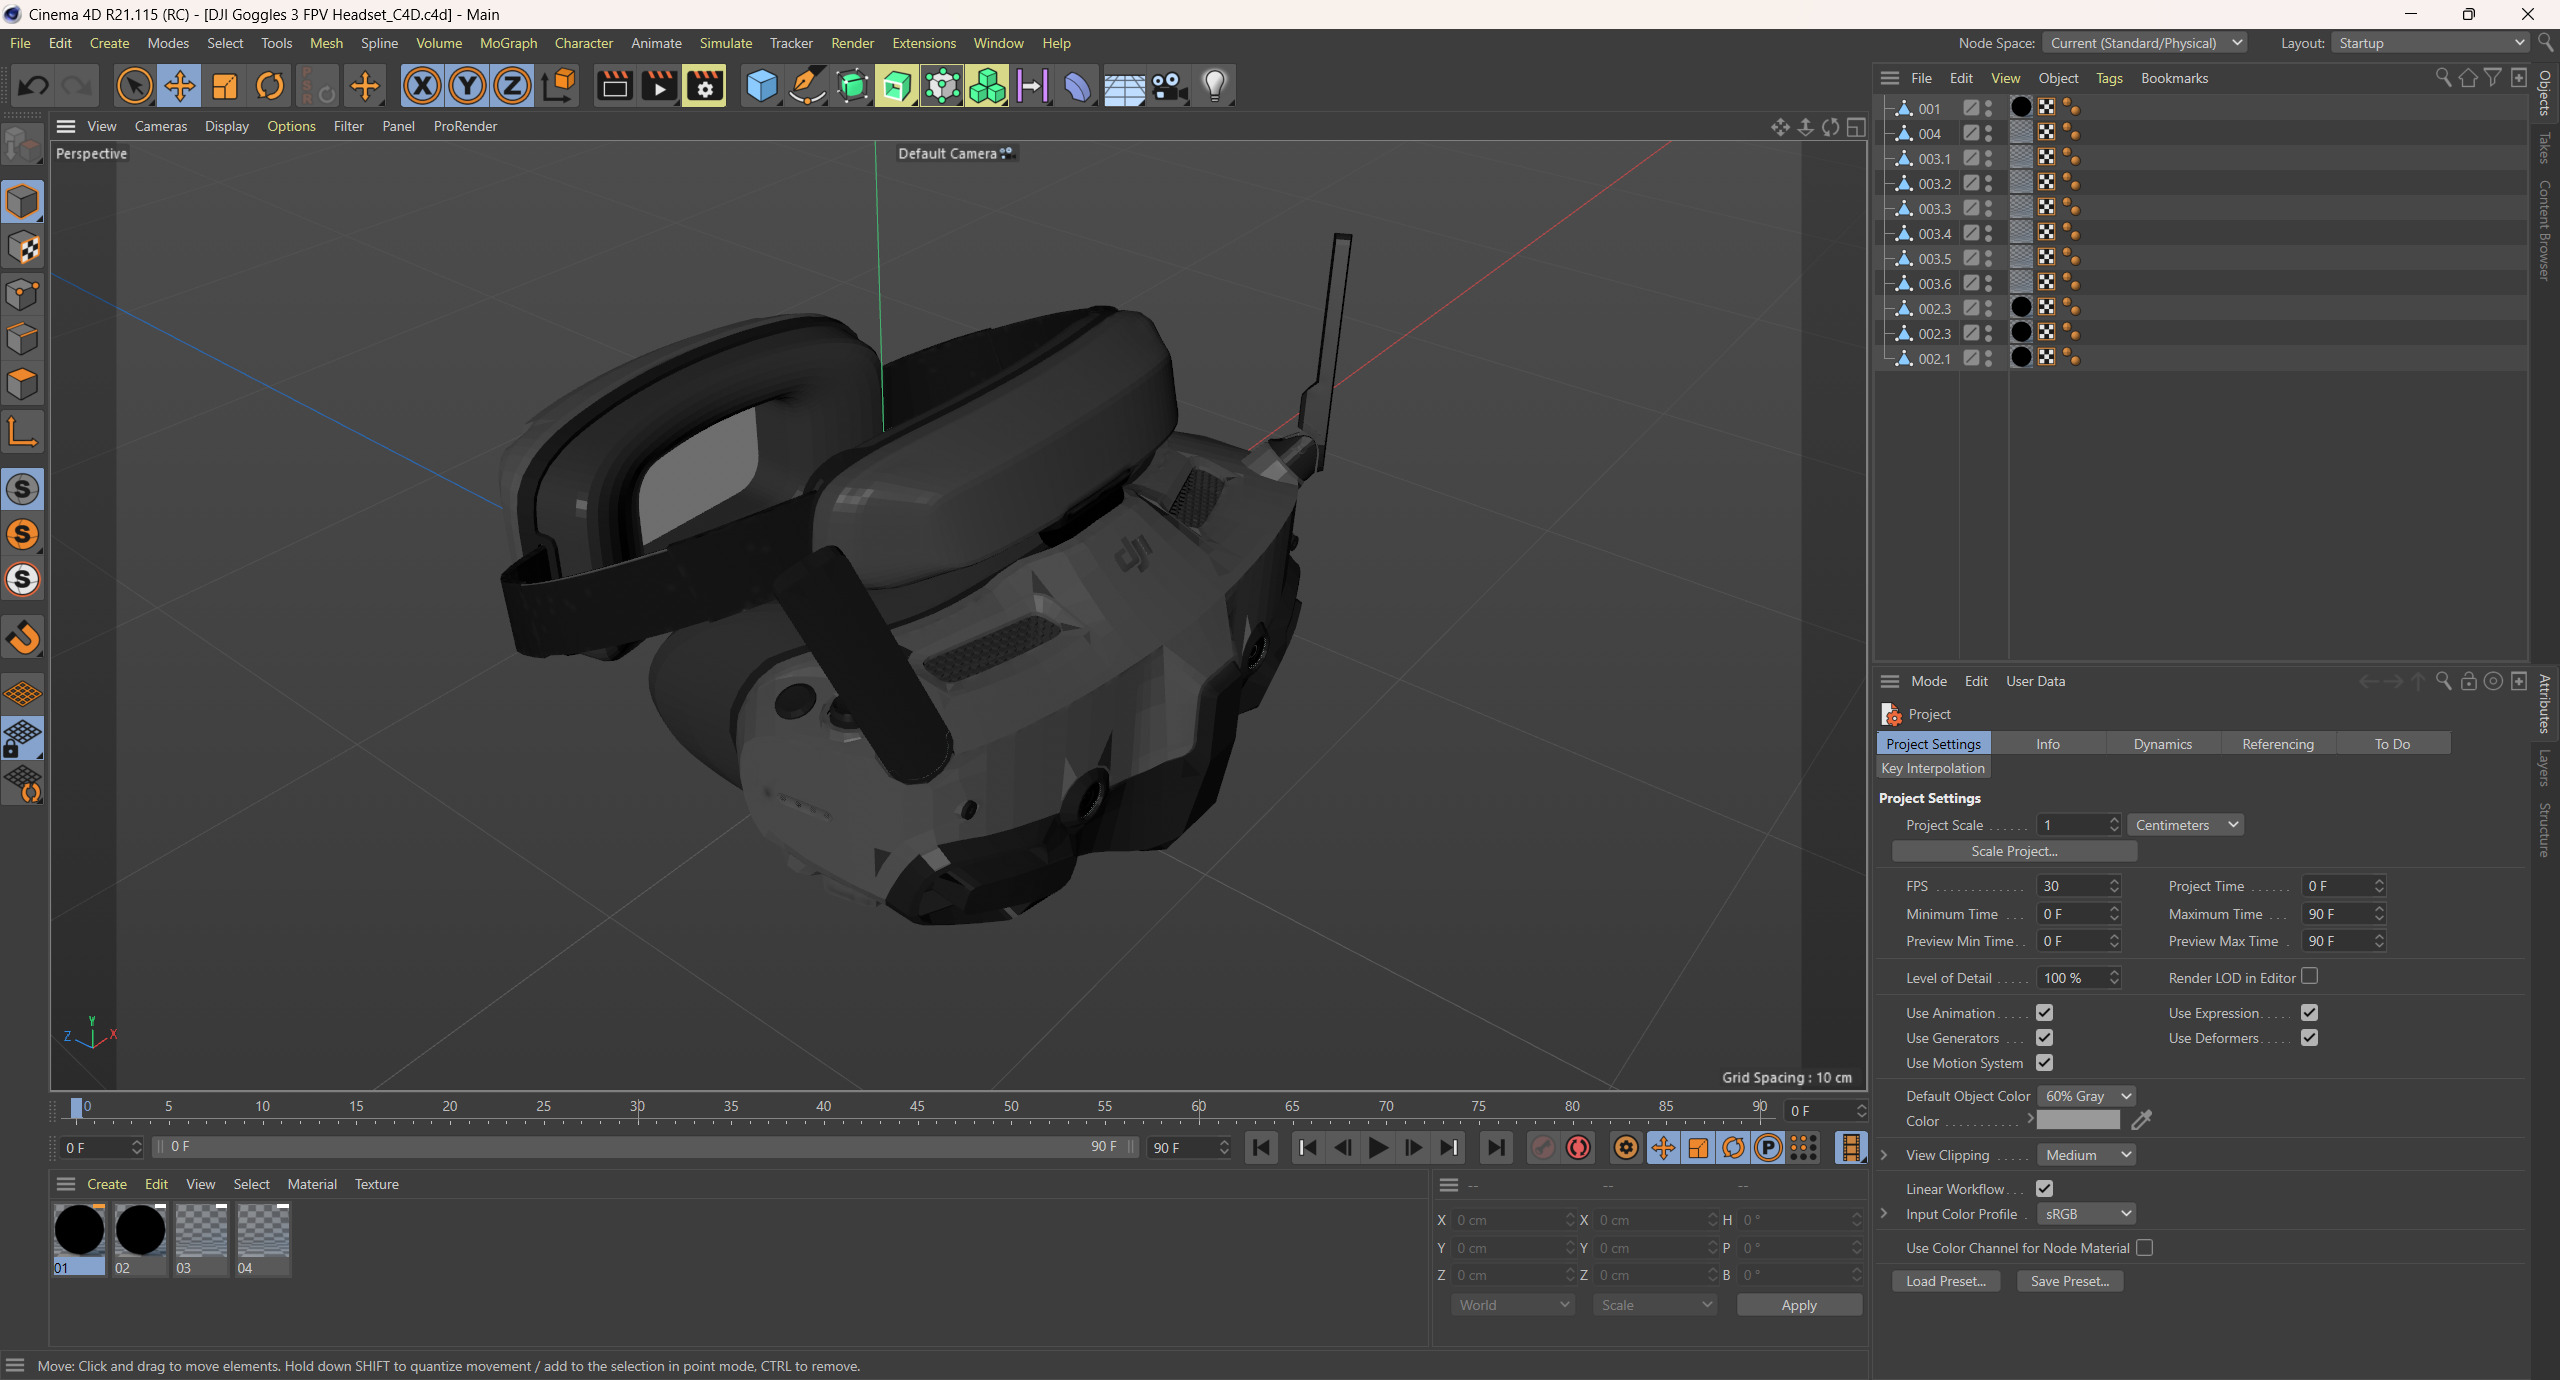This screenshot has height=1380, width=2560.
Task: Toggle Use Generators checkbox
Action: tap(2044, 1038)
